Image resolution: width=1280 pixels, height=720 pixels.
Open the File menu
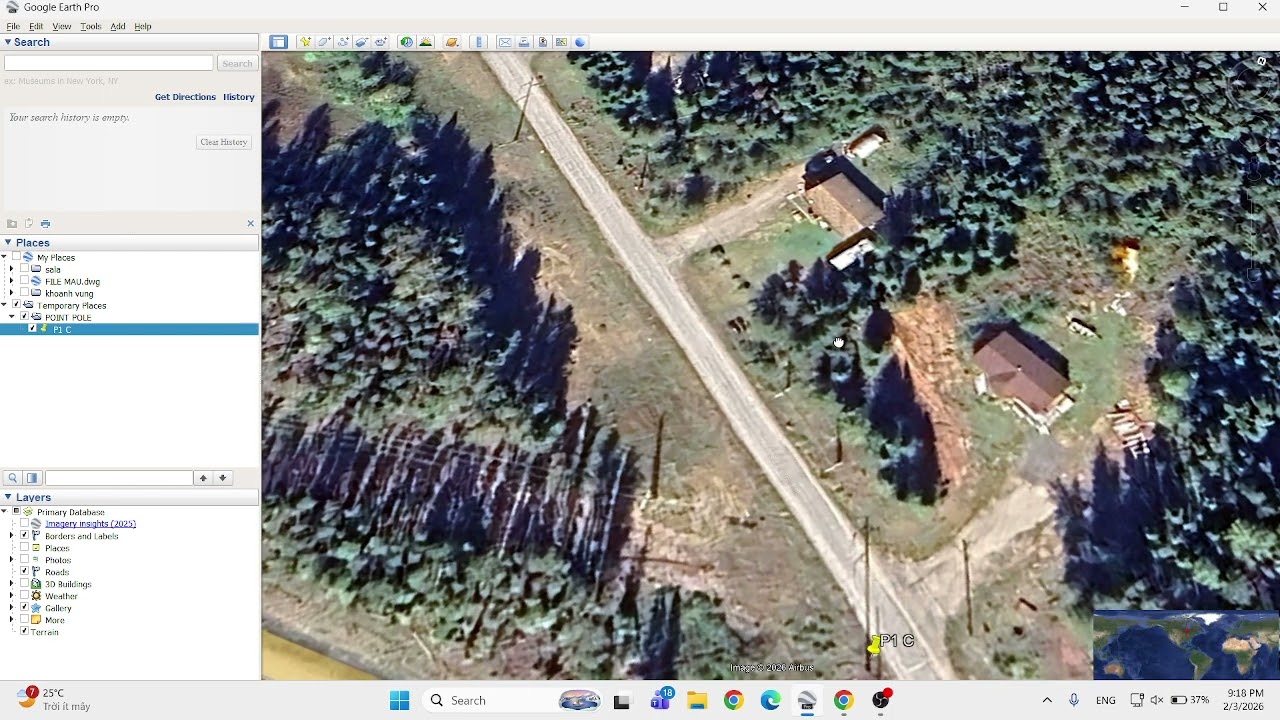(13, 26)
